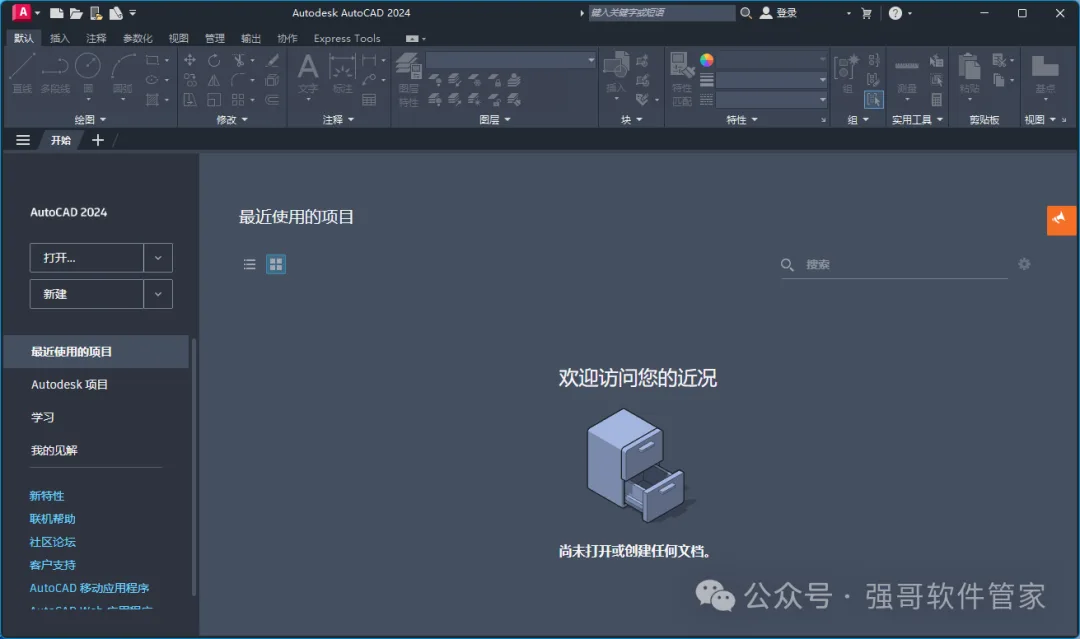Open the Insert (插入) ribbon tab
Screen dimensions: 1080x639
tap(59, 39)
